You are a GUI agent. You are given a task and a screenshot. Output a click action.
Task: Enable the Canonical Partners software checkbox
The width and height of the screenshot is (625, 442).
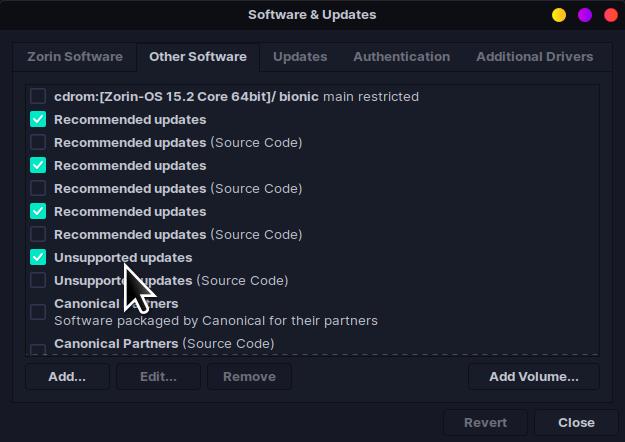(38, 312)
